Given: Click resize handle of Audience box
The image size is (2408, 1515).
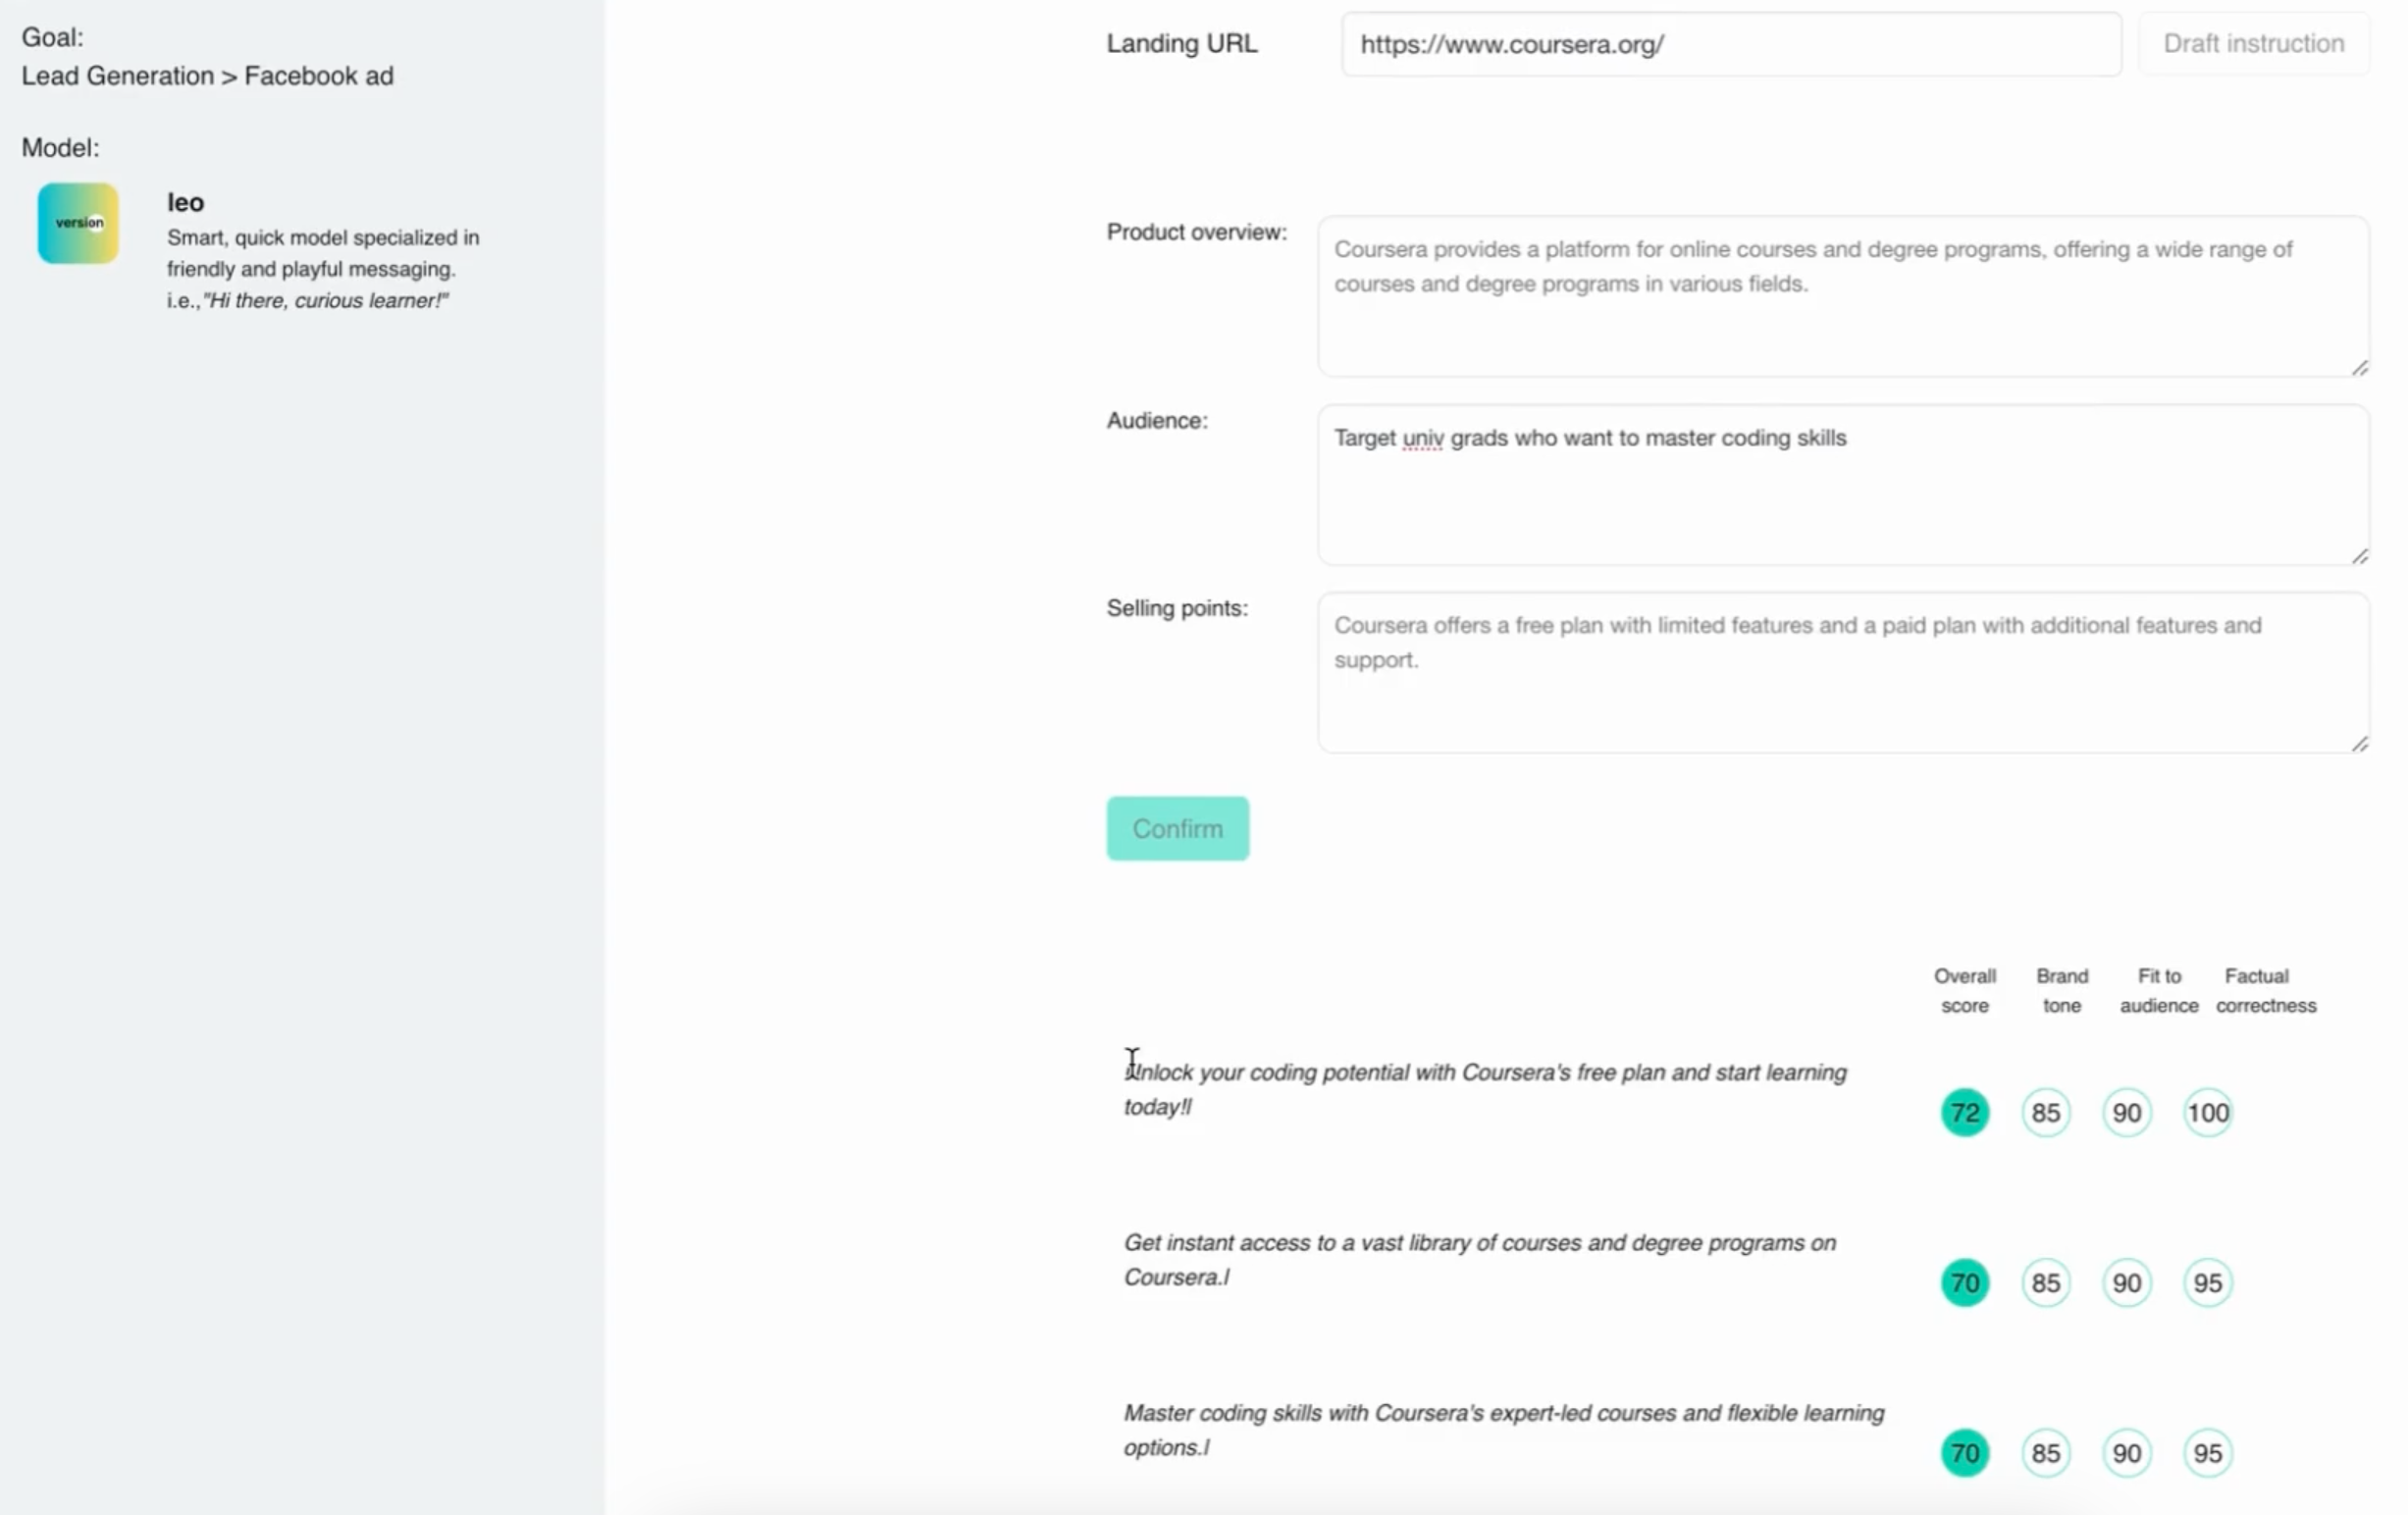Looking at the screenshot, I should point(2359,556).
